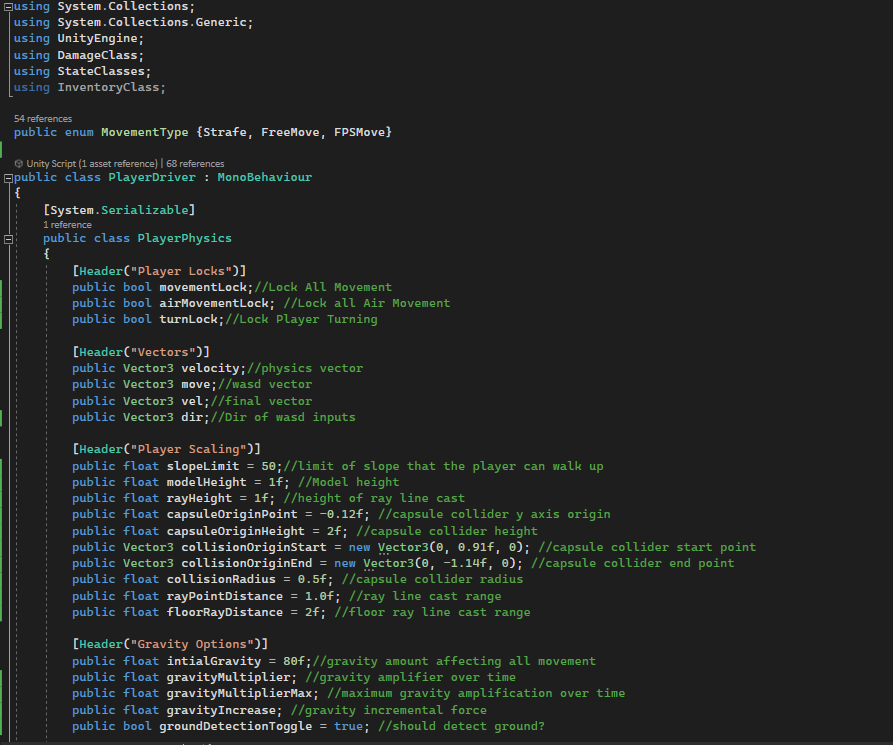Click the 'MovementType' enum name
893x745 pixels.
(x=145, y=132)
